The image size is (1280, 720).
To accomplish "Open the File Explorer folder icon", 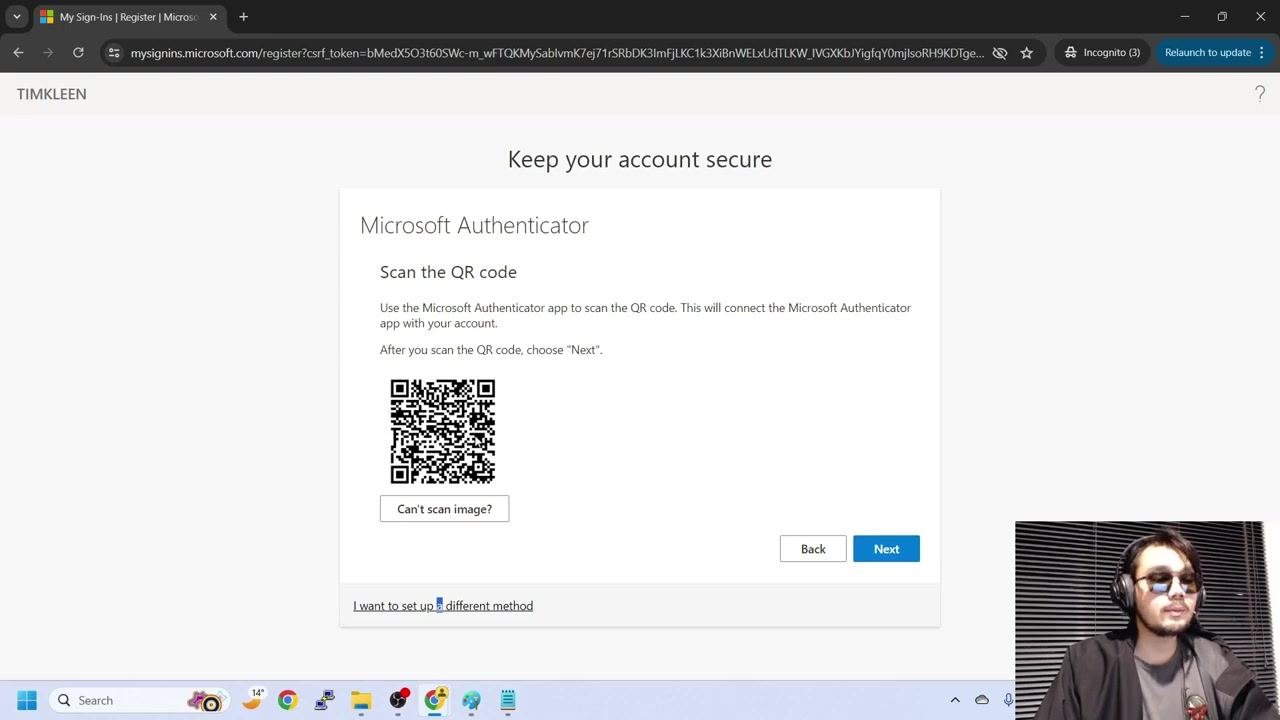I will pyautogui.click(x=361, y=700).
